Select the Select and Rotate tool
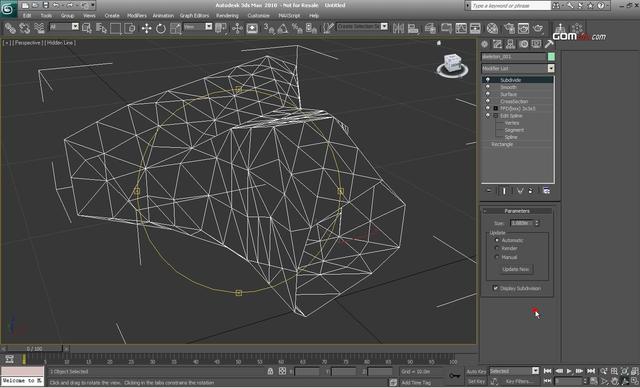Viewport: 640px width, 388px height. point(161,28)
